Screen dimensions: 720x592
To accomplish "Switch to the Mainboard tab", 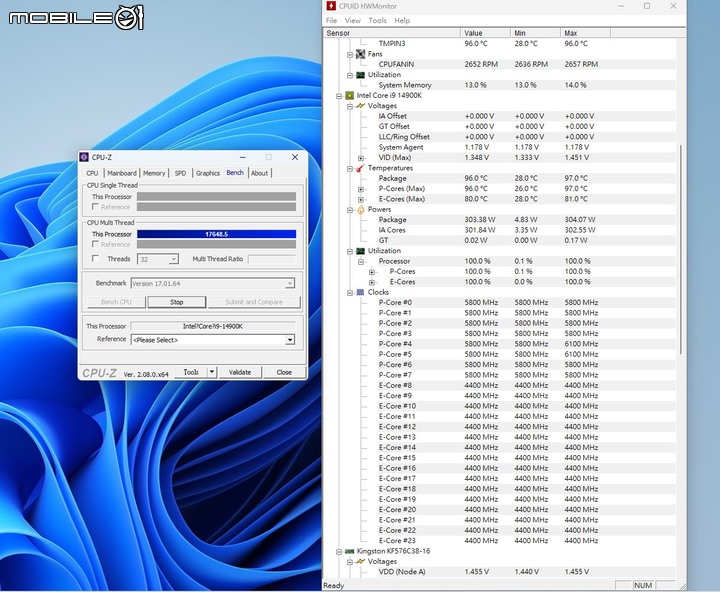I will 122,173.
